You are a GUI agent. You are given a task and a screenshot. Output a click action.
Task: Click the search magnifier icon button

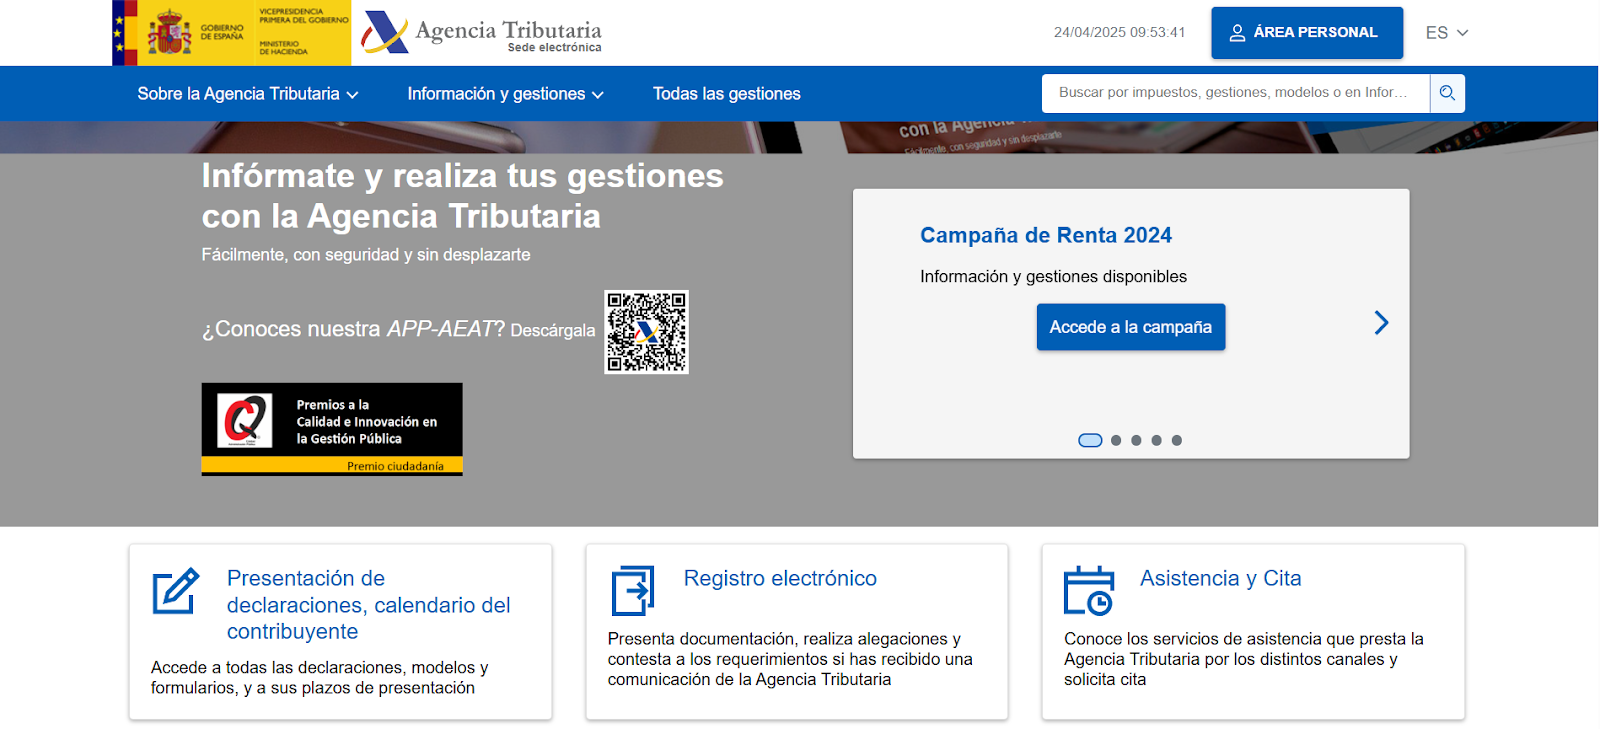pyautogui.click(x=1447, y=93)
